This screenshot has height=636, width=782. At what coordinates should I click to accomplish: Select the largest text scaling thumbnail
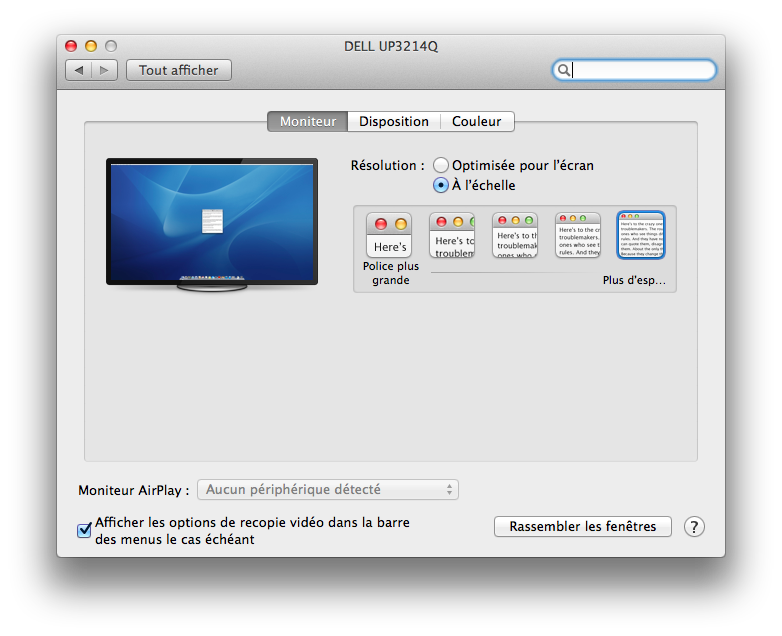point(389,235)
